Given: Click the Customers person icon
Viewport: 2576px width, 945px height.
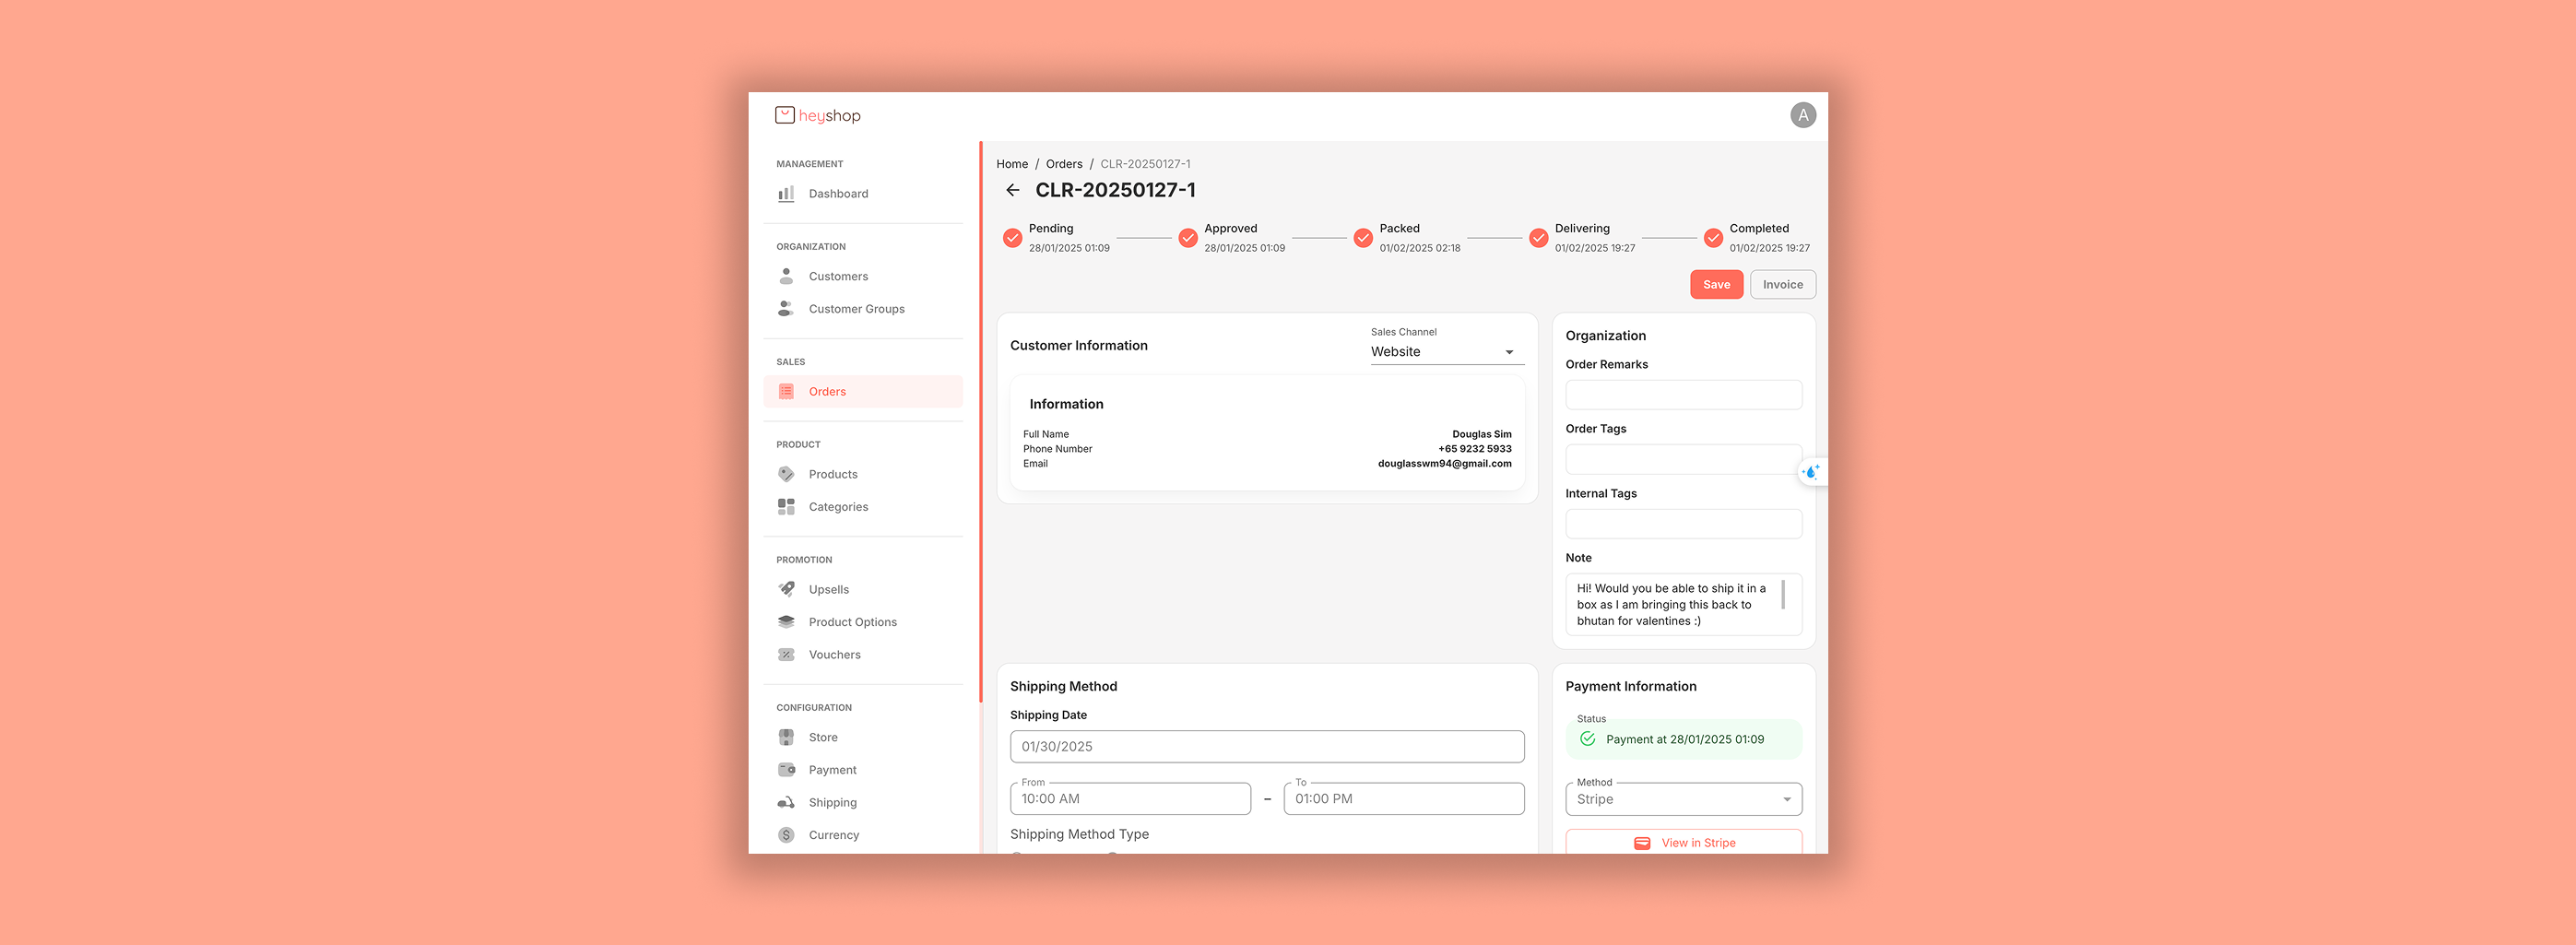Looking at the screenshot, I should (786, 276).
